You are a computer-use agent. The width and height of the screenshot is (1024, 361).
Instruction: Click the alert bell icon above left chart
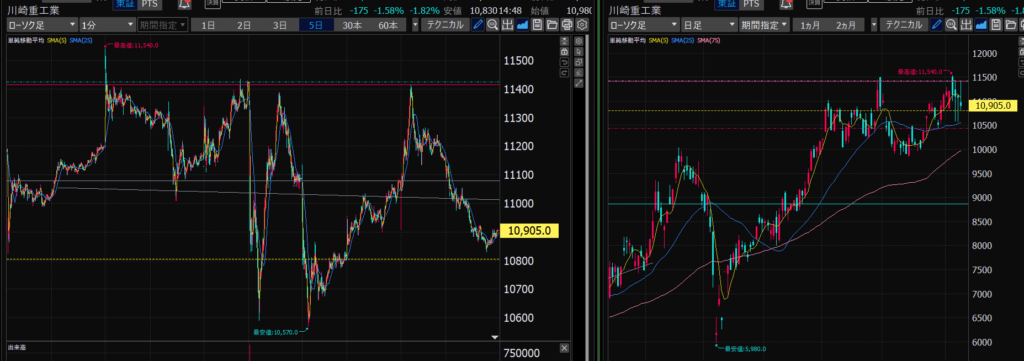pyautogui.click(x=185, y=4)
